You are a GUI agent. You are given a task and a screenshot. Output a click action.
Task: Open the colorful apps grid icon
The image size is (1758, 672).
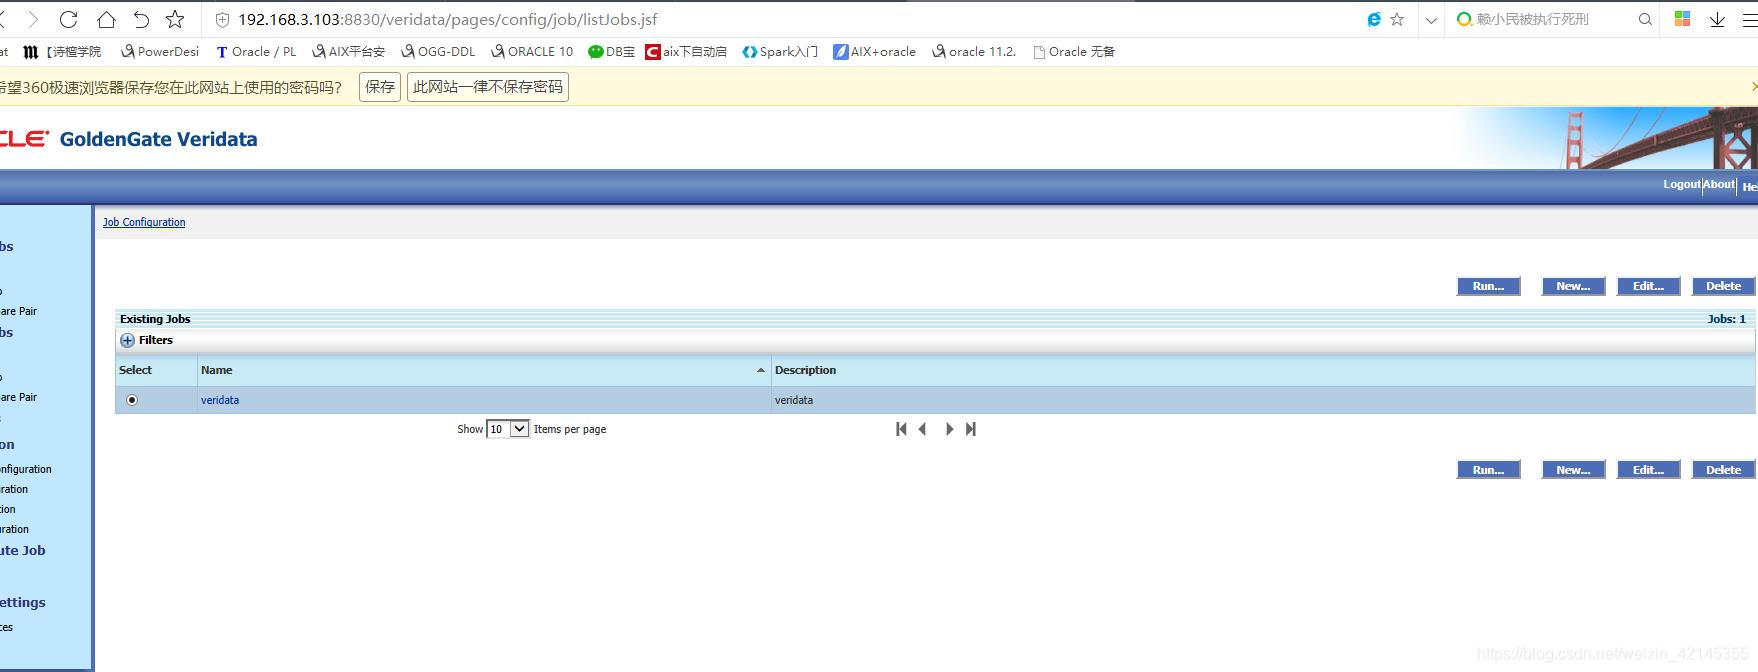tap(1682, 19)
